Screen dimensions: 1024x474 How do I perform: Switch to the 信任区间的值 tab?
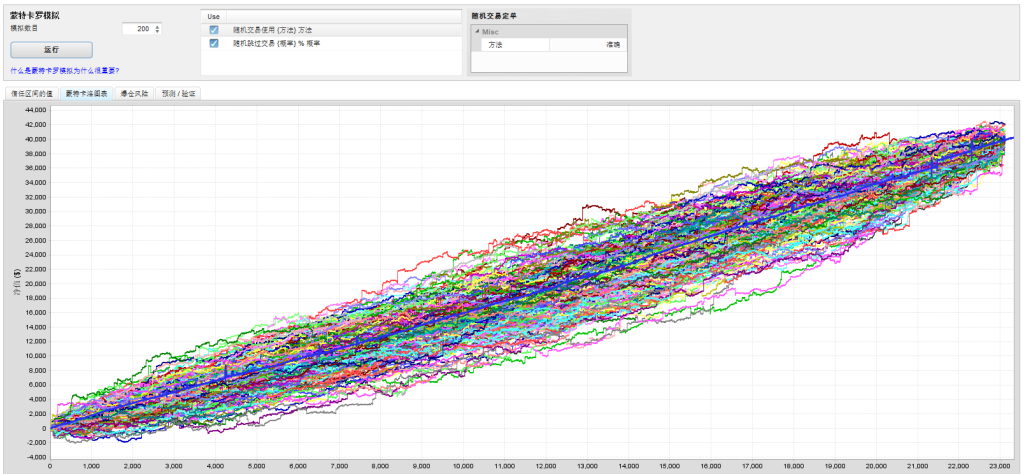31,93
